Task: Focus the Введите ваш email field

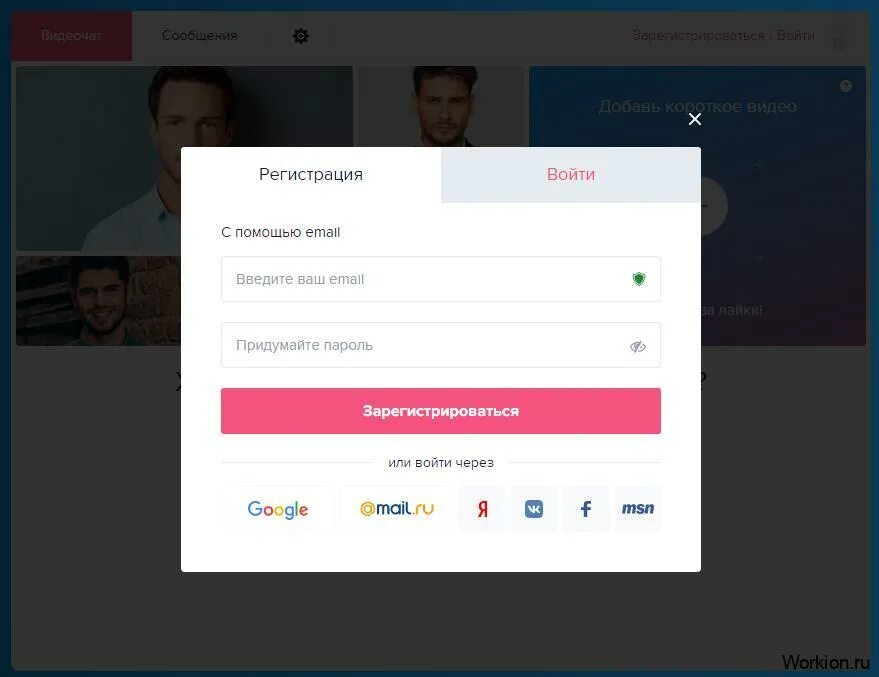Action: [x=441, y=279]
